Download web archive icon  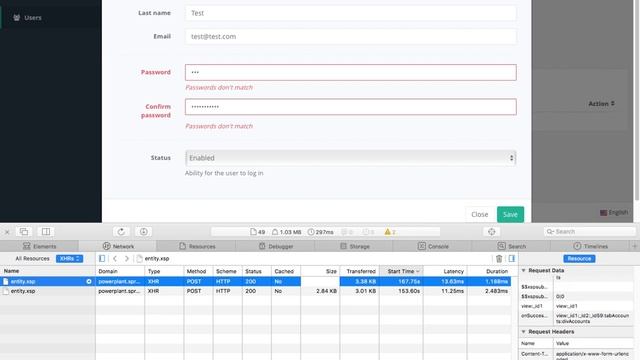(x=144, y=232)
